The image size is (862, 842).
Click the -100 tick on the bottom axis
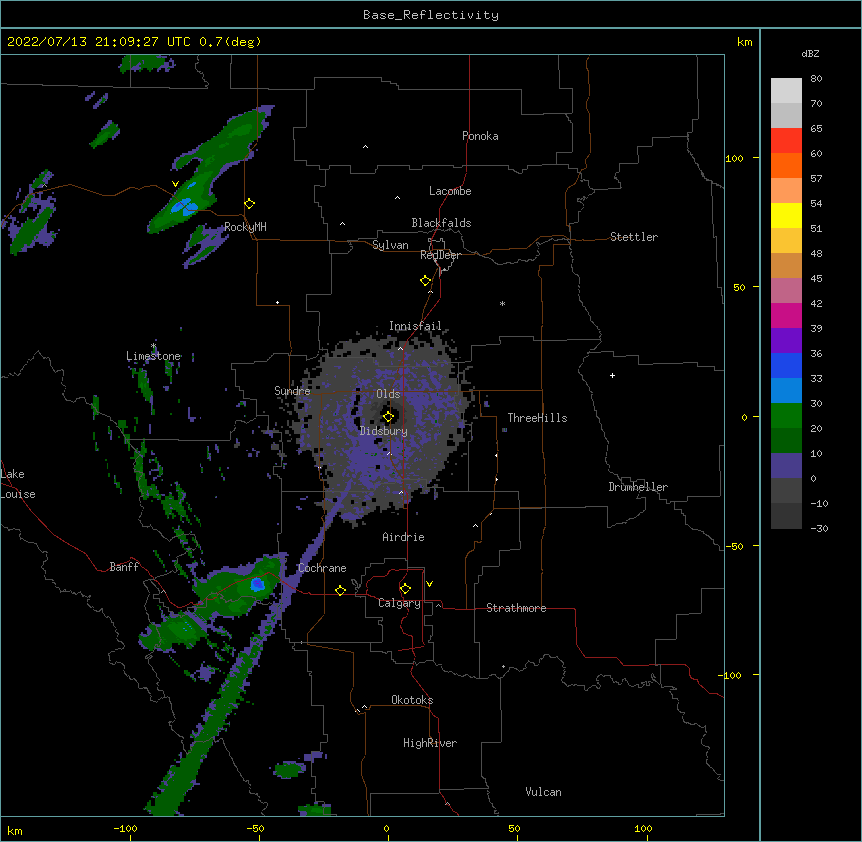coord(125,828)
